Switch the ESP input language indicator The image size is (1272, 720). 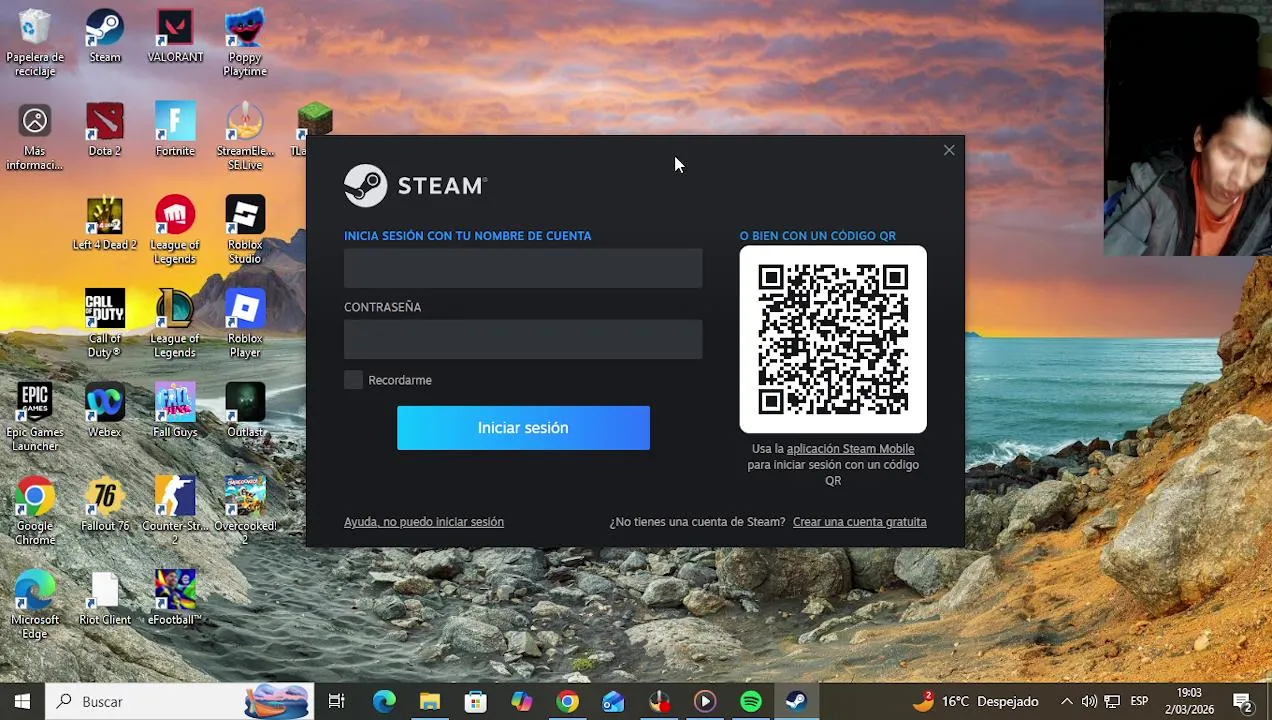pyautogui.click(x=1139, y=701)
